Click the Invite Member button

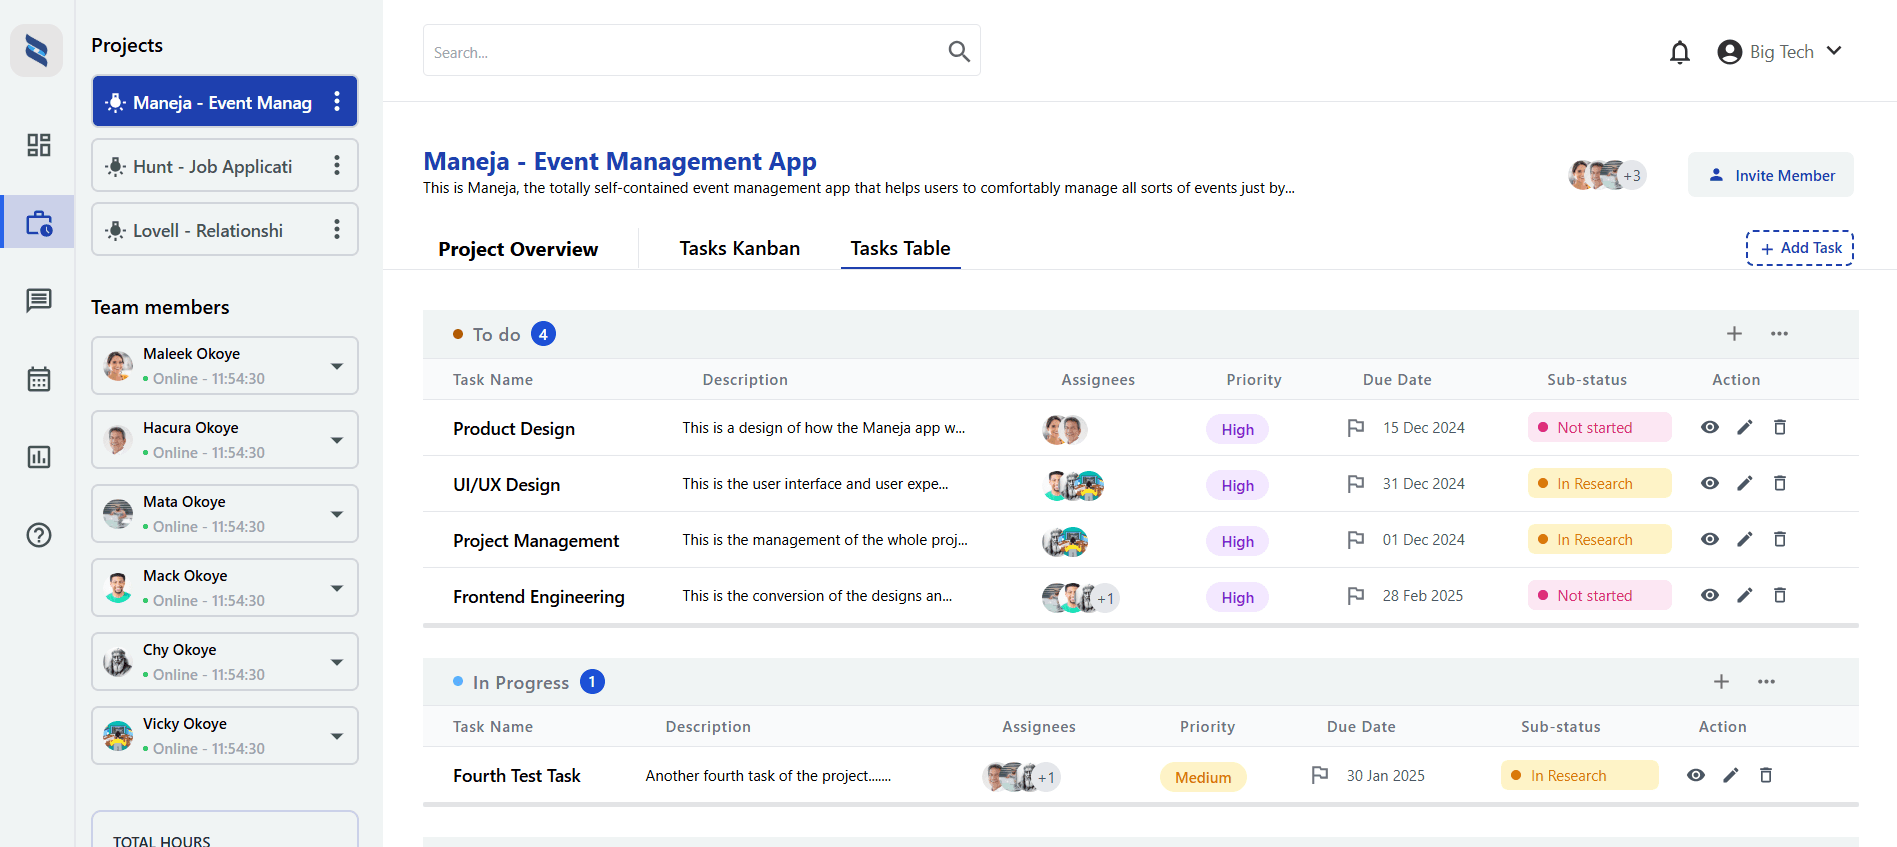(1770, 175)
